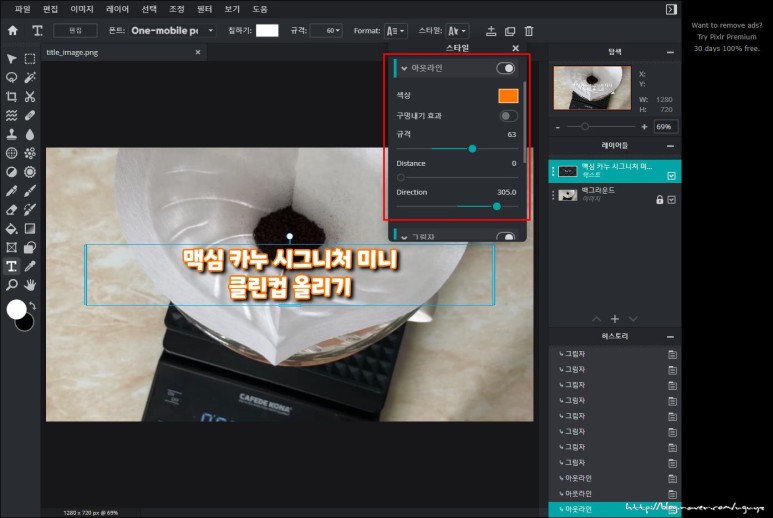Click the 편집 button in options bar
This screenshot has width=773, height=518.
coord(75,31)
